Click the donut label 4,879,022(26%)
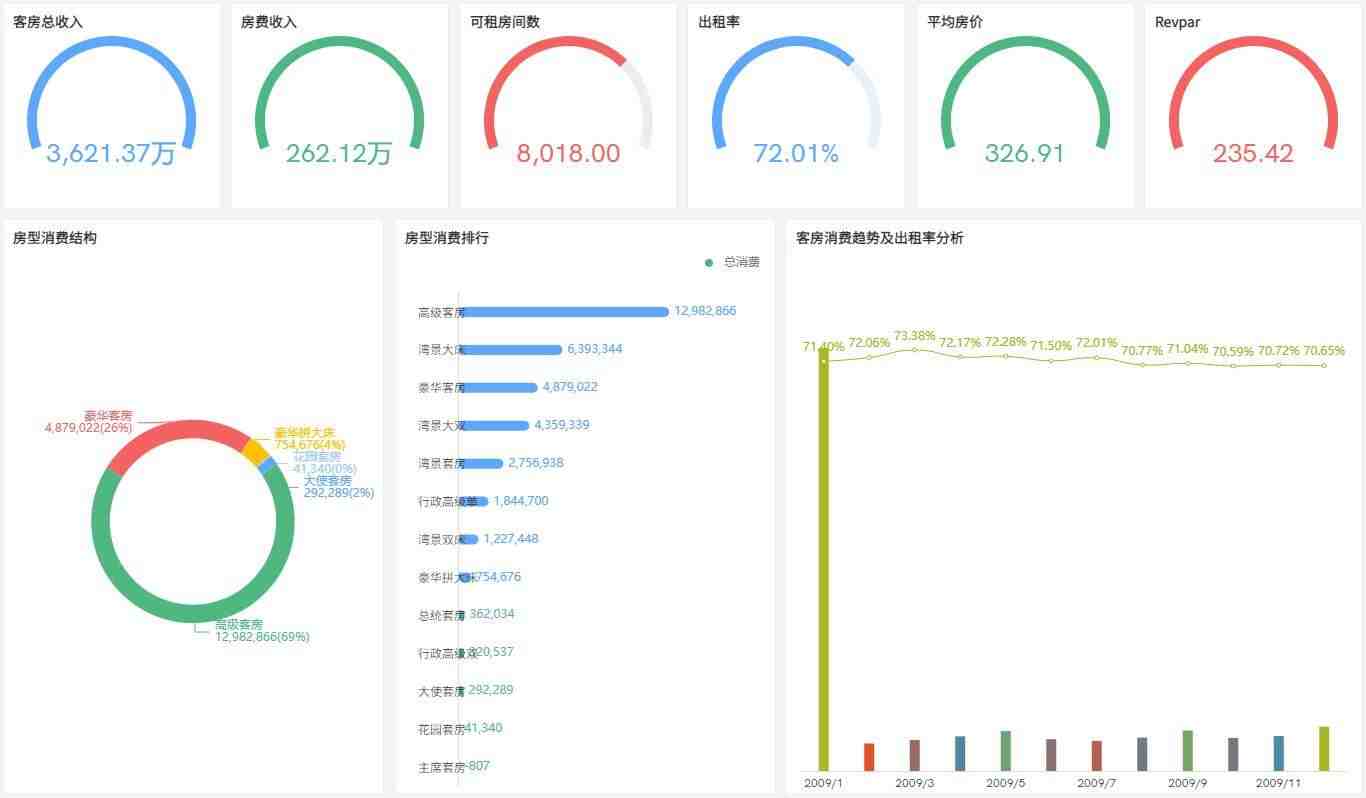Viewport: 1366px width, 798px height. tap(88, 428)
